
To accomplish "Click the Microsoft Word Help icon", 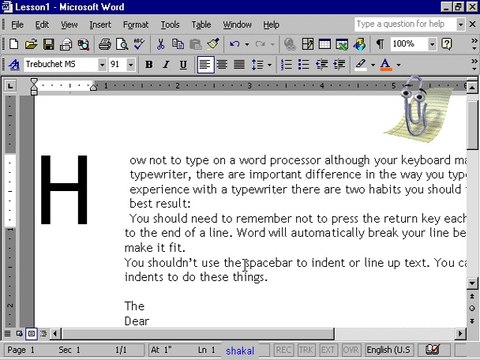I will click(x=447, y=44).
